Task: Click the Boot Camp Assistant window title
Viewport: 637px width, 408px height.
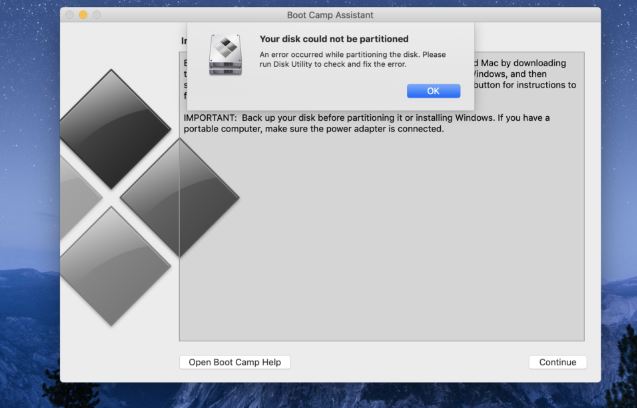Action: click(330, 15)
